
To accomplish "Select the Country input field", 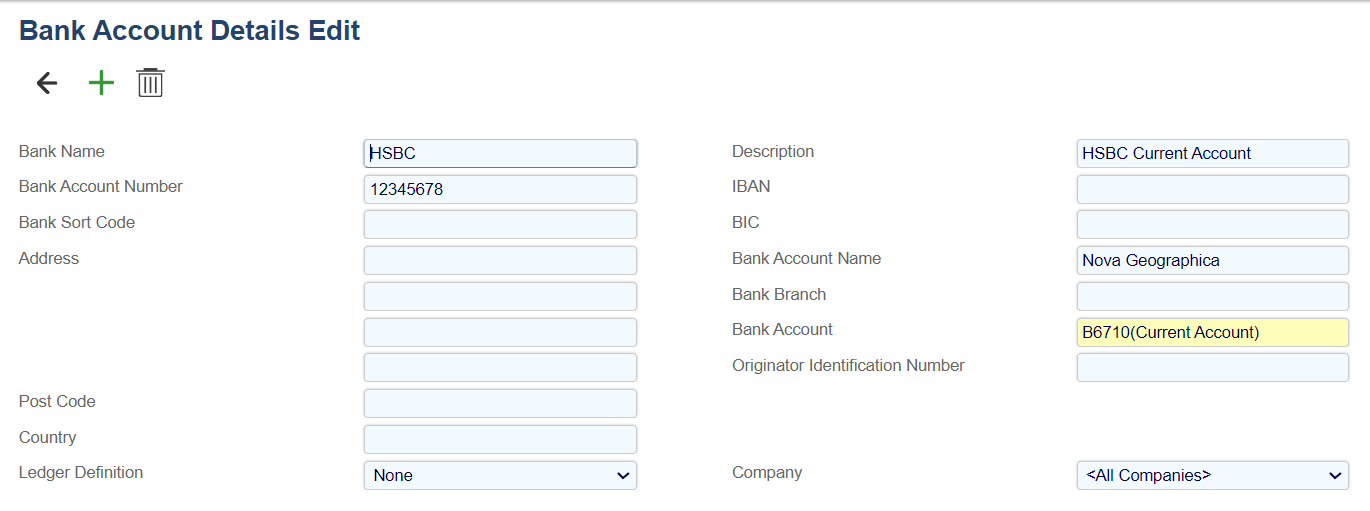I will point(500,439).
